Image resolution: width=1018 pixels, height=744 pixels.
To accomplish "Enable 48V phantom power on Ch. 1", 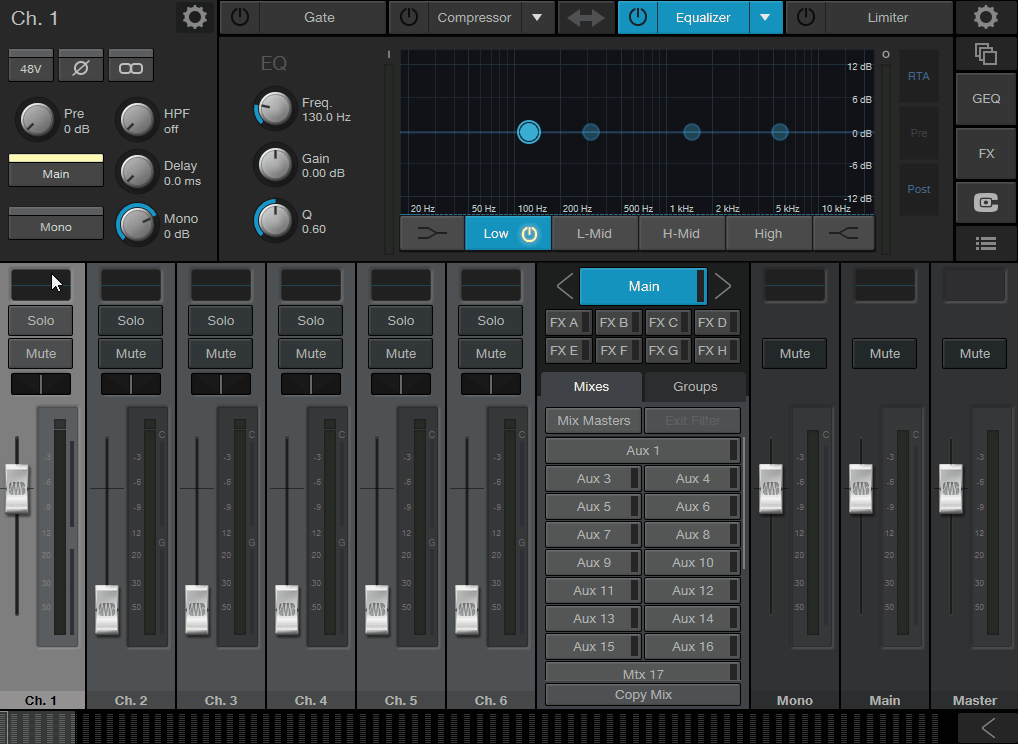I will [30, 65].
